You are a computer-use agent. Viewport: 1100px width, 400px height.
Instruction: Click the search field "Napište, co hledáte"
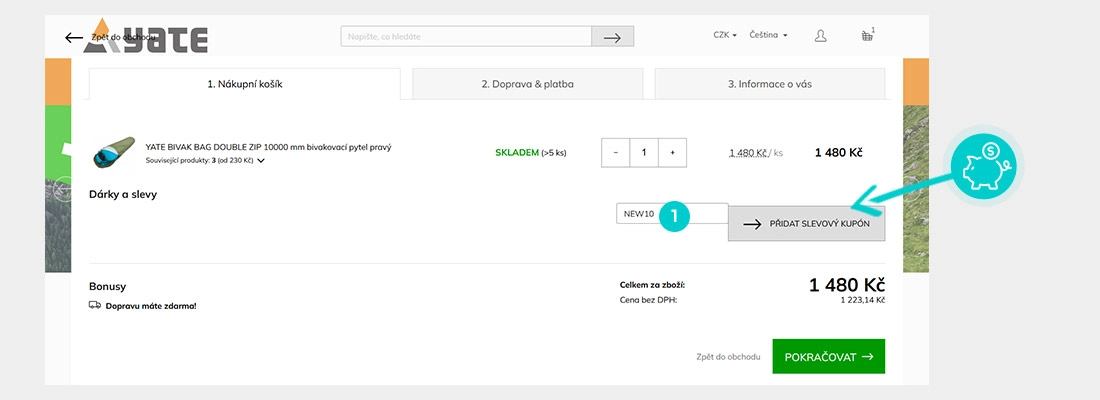click(x=466, y=36)
